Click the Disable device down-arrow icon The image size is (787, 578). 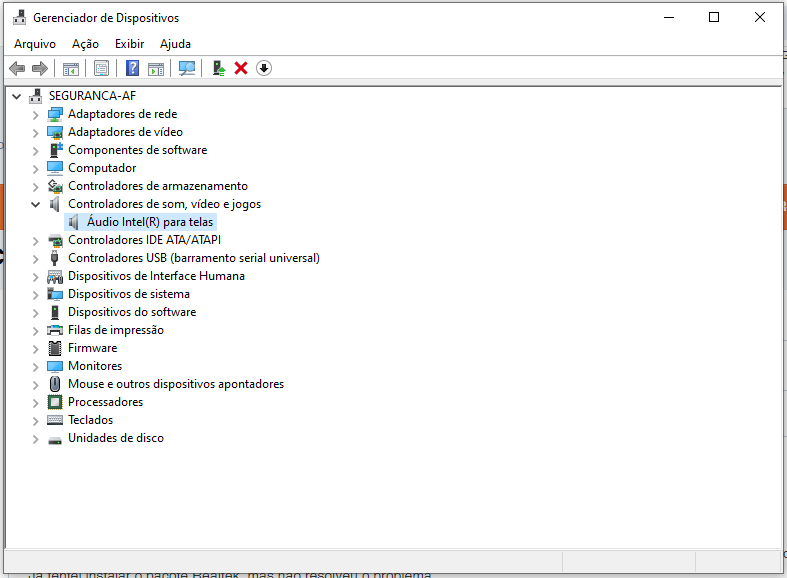coord(264,68)
